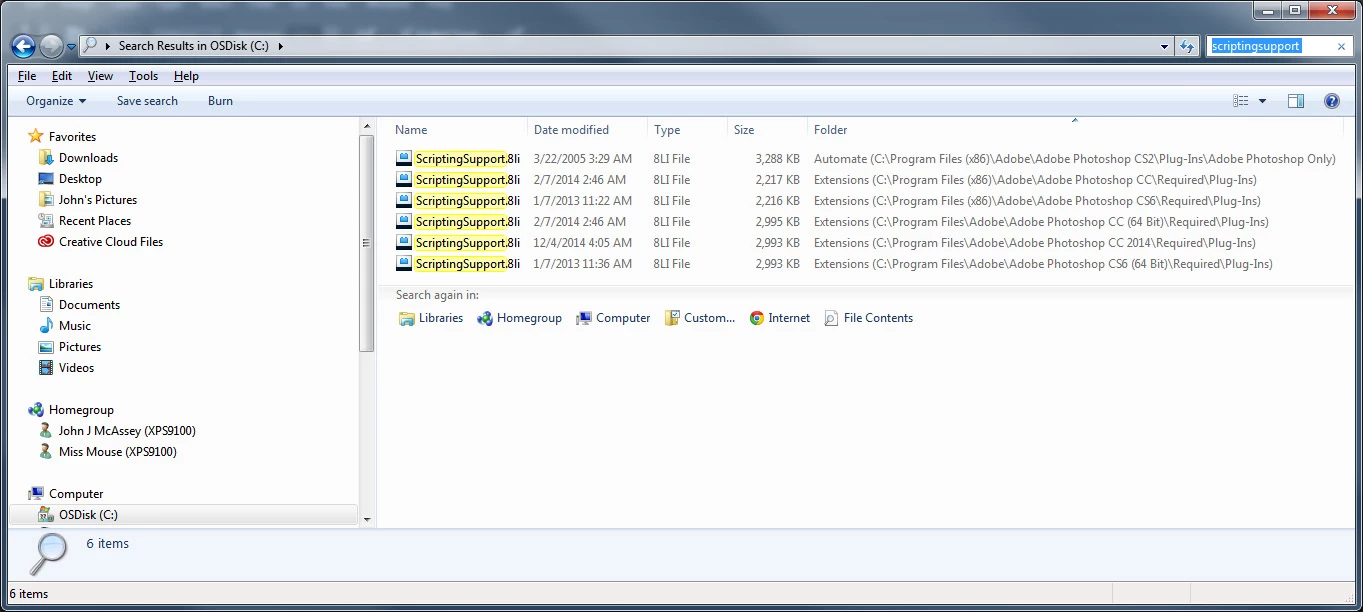Search again in File Contents

coord(869,318)
